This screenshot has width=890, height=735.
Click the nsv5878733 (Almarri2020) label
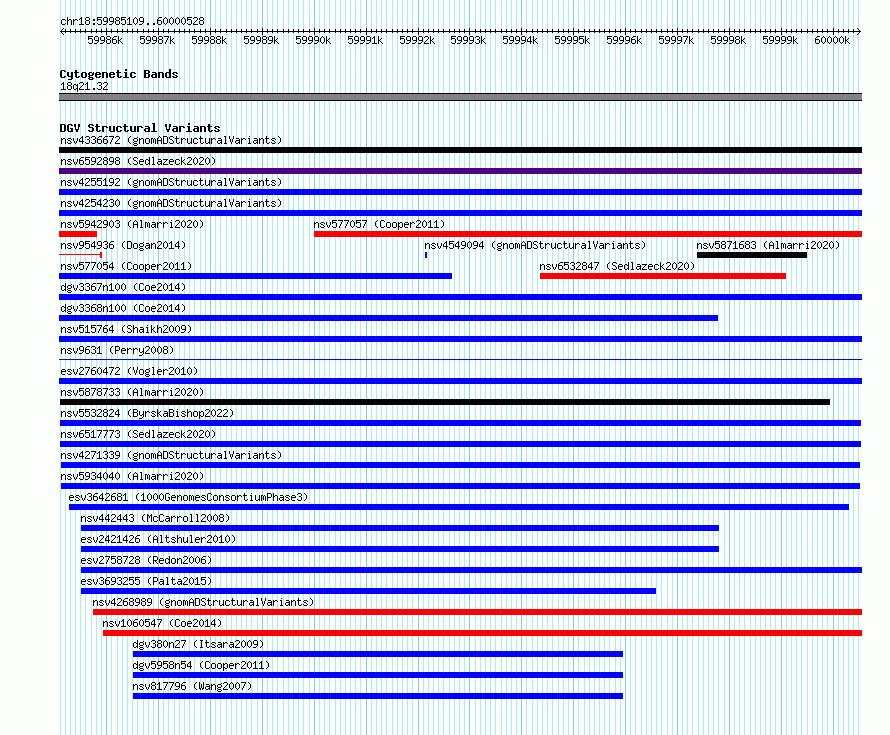coord(132,392)
